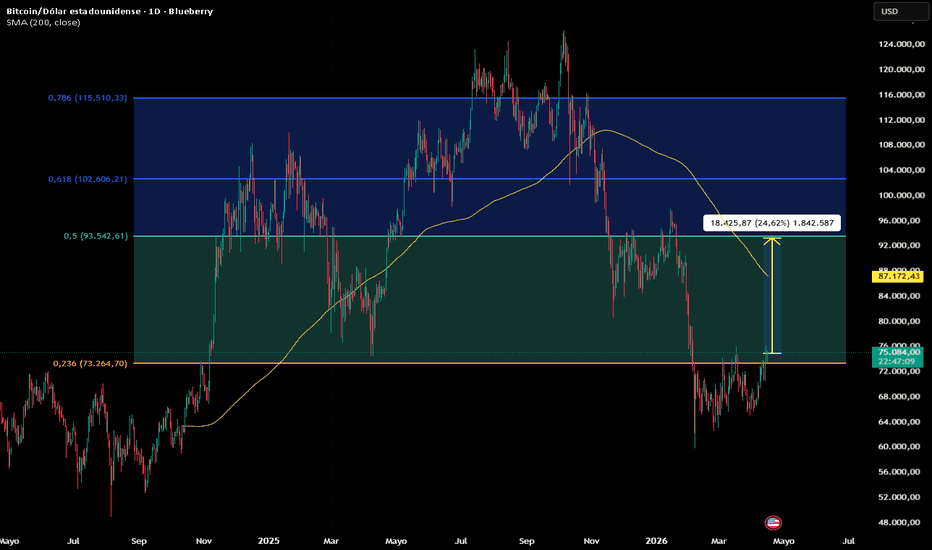This screenshot has height=550, width=932.
Task: Select the blue 0,786 Fibonacci level line
Action: [489, 98]
